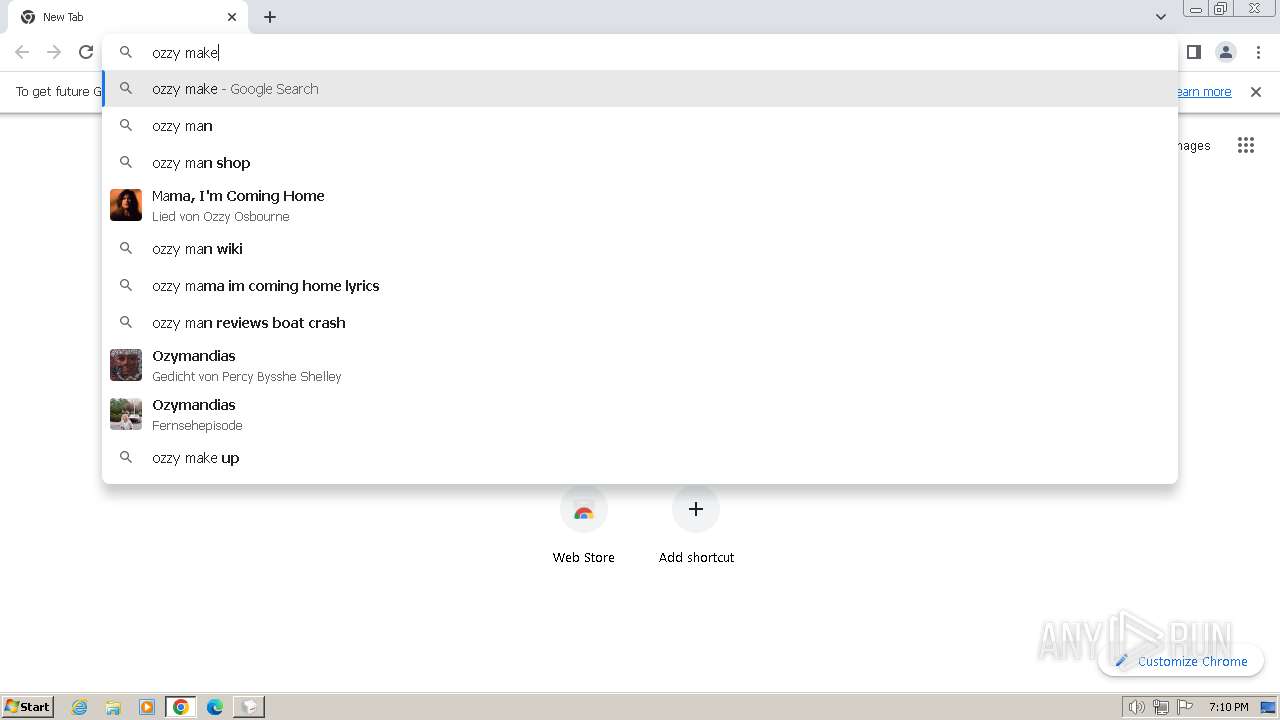This screenshot has height=720, width=1280.
Task: Open the tab search chevron
Action: 1160,17
